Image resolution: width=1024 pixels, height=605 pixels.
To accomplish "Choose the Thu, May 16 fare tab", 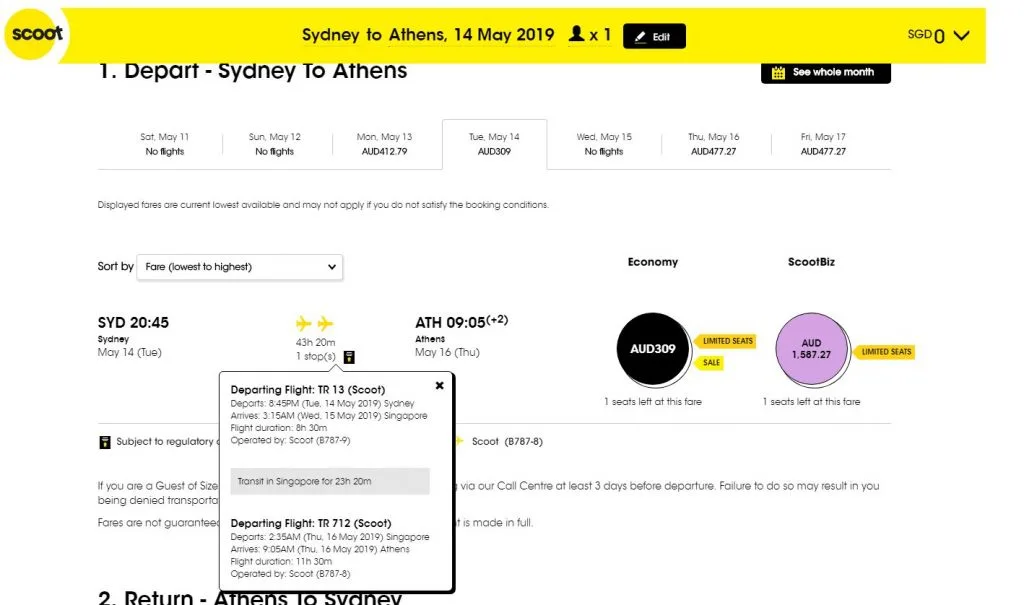I will click(x=714, y=144).
